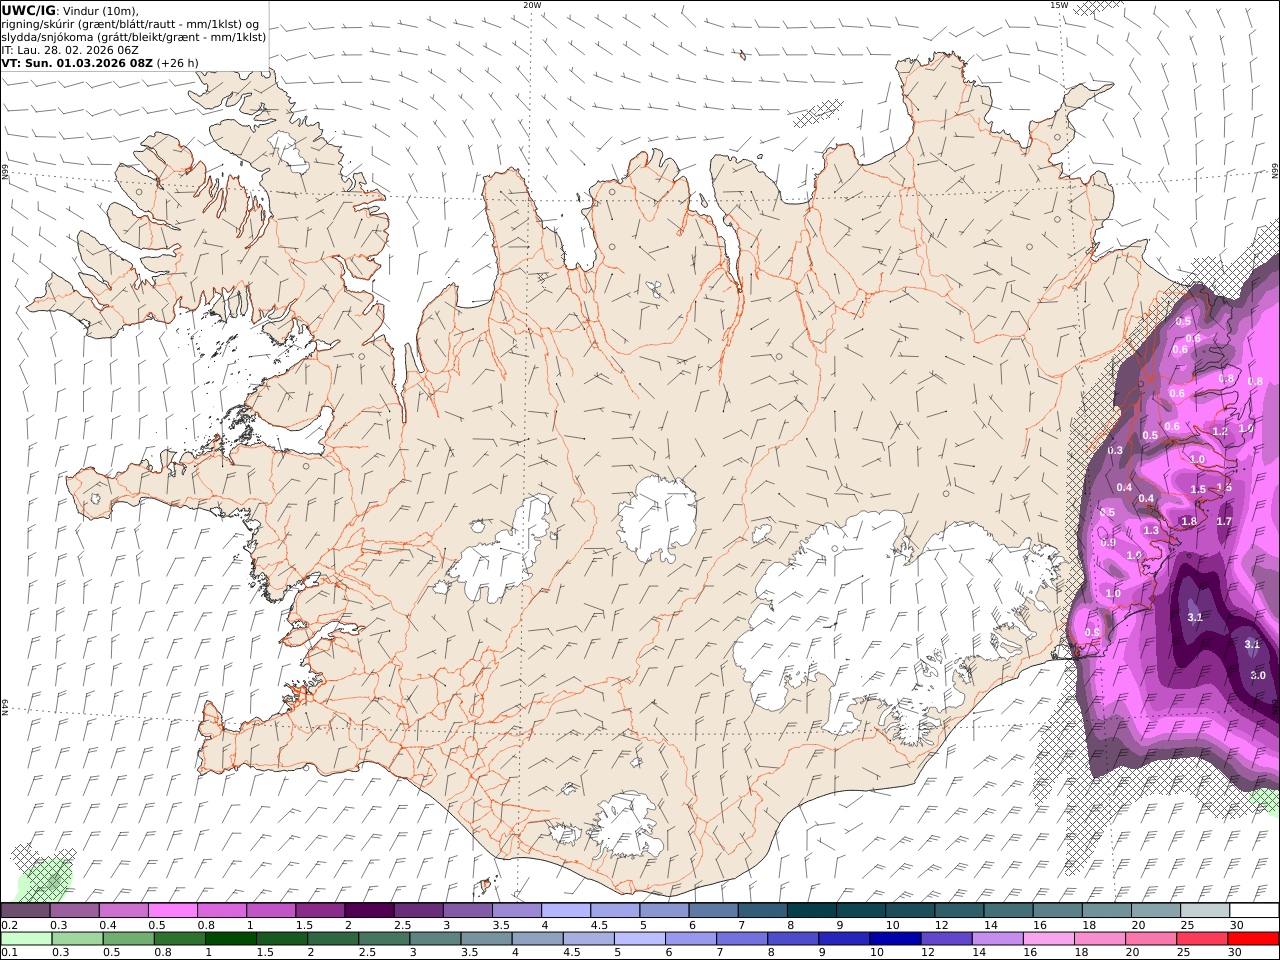Click the '1.3' precipitation value on the map
This screenshot has width=1280, height=960.
(x=1151, y=530)
